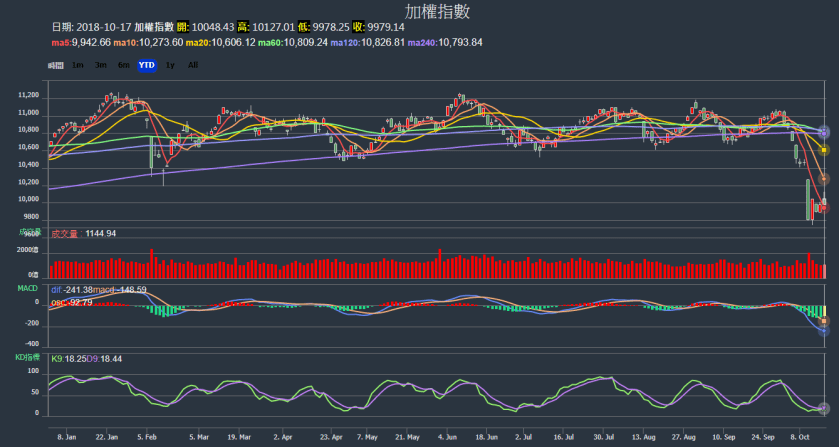839x447 pixels.
Task: Click red ma5 endpoint marker
Action: click(824, 207)
